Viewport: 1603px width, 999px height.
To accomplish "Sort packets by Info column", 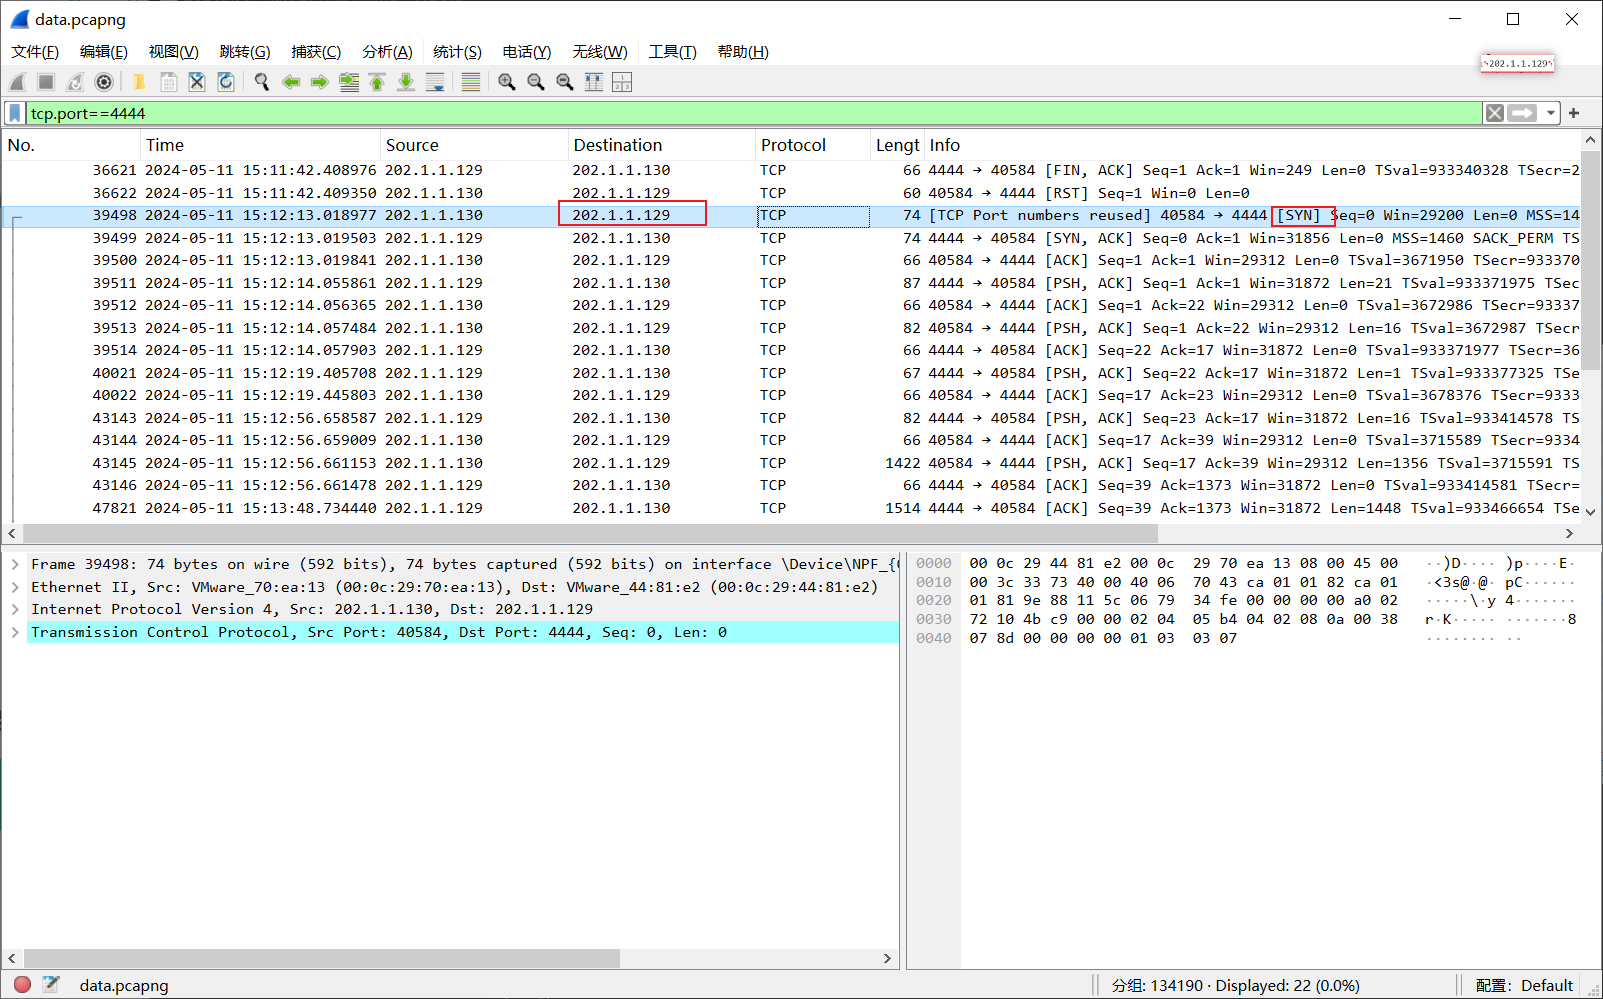I will (x=1251, y=145).
